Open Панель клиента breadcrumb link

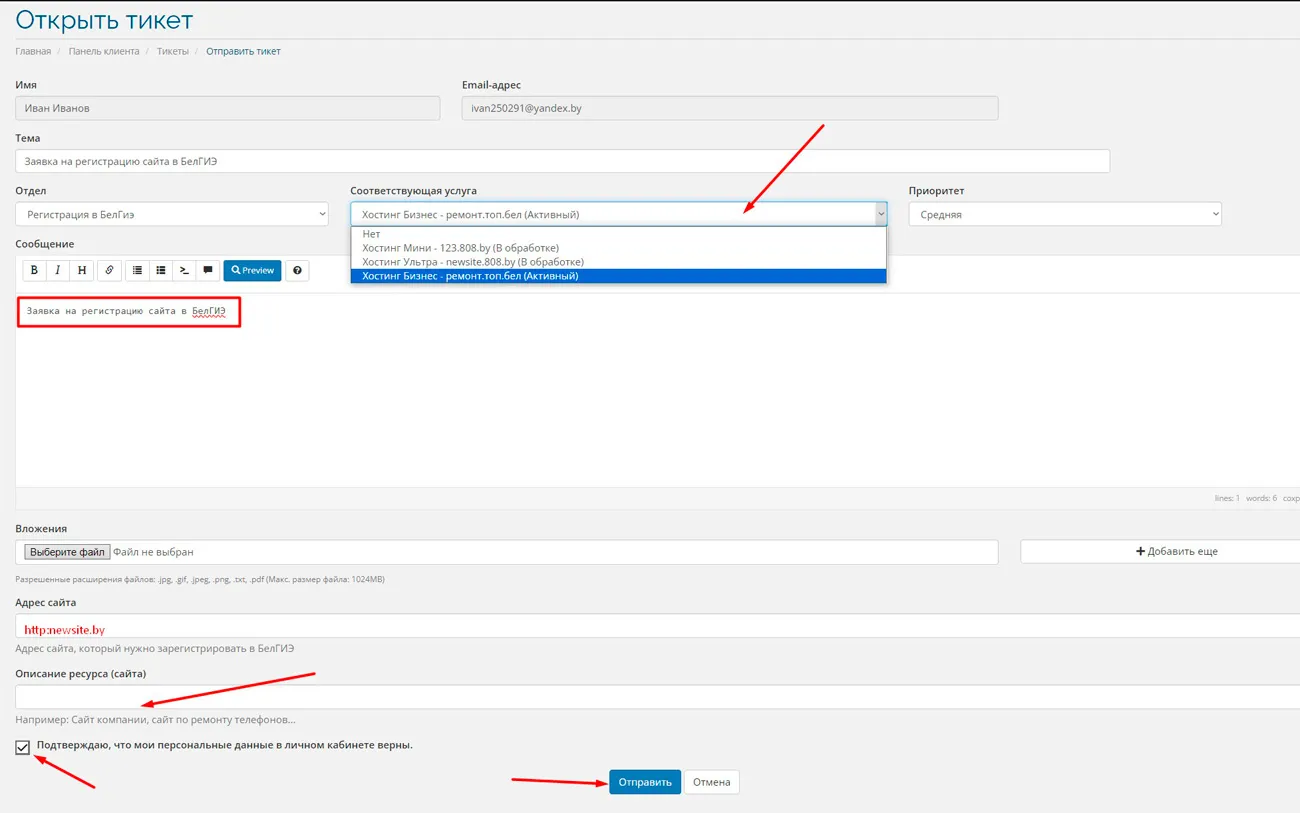click(104, 51)
